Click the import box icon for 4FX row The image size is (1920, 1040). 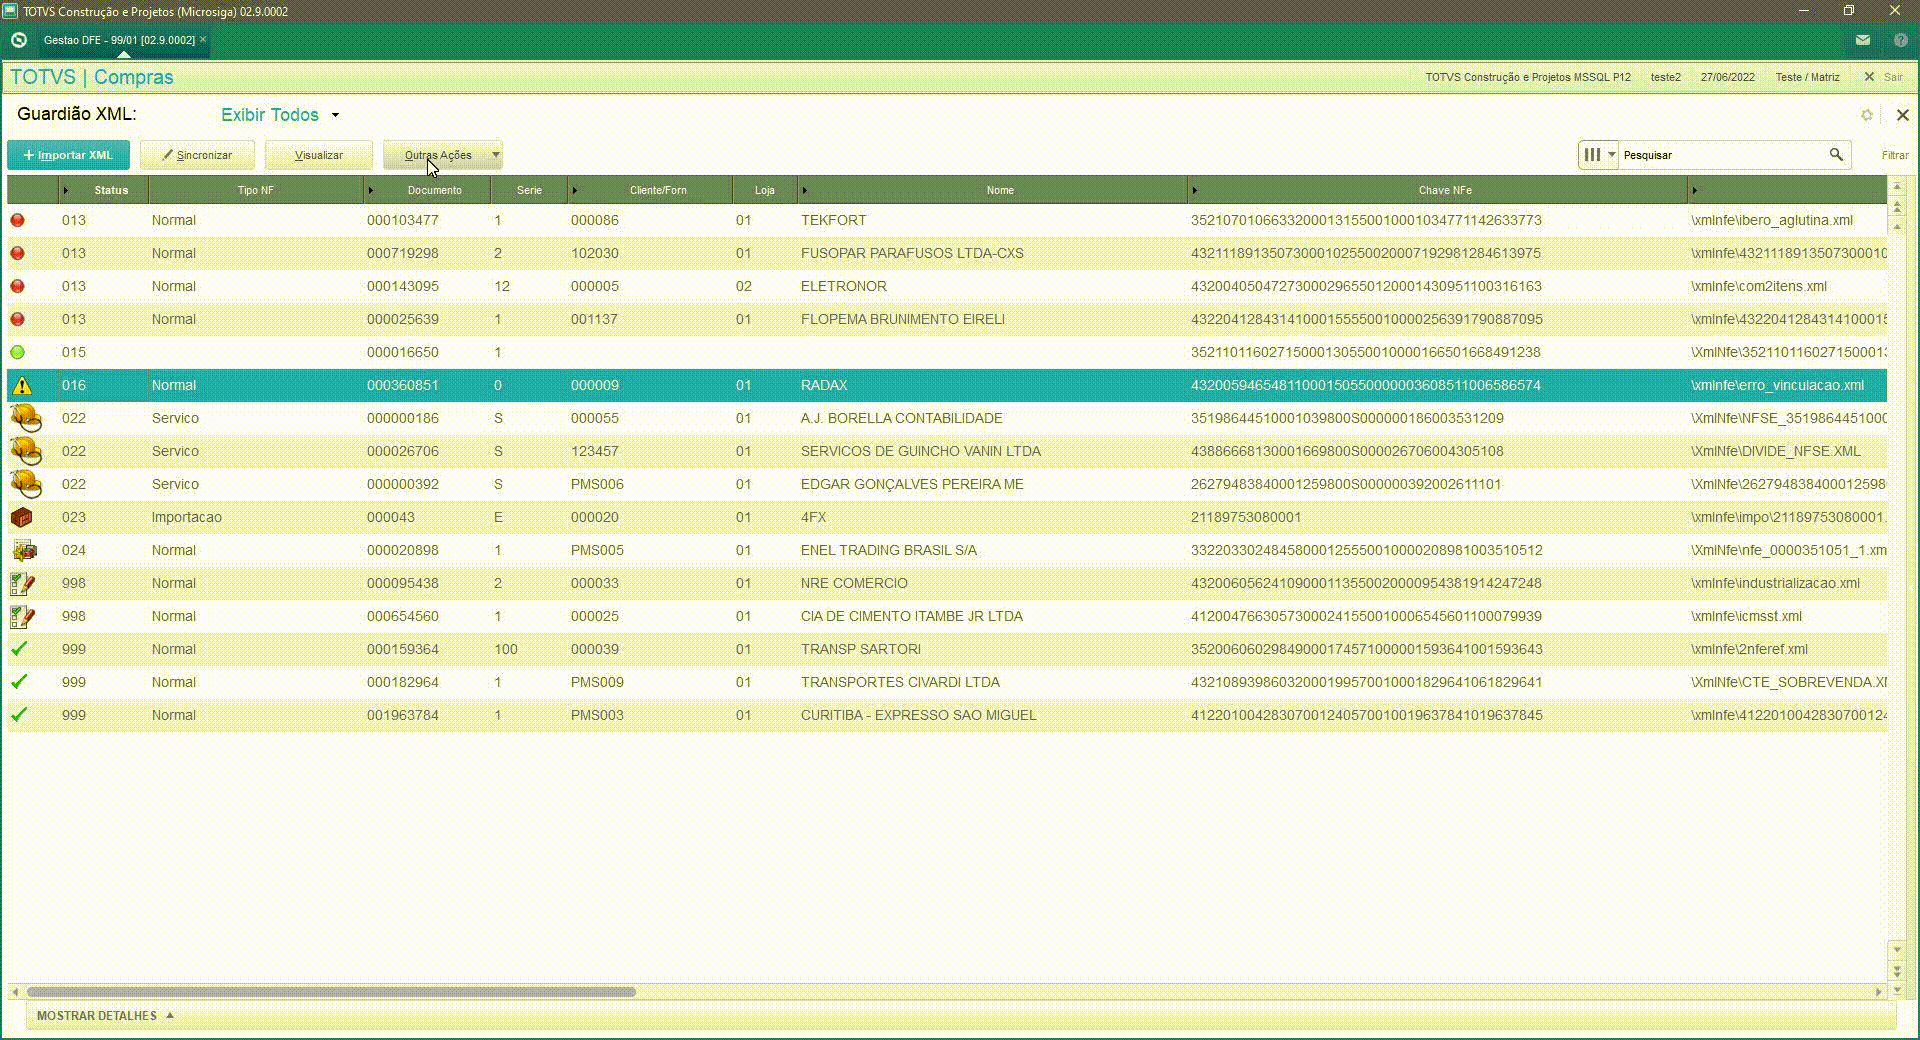coord(21,517)
